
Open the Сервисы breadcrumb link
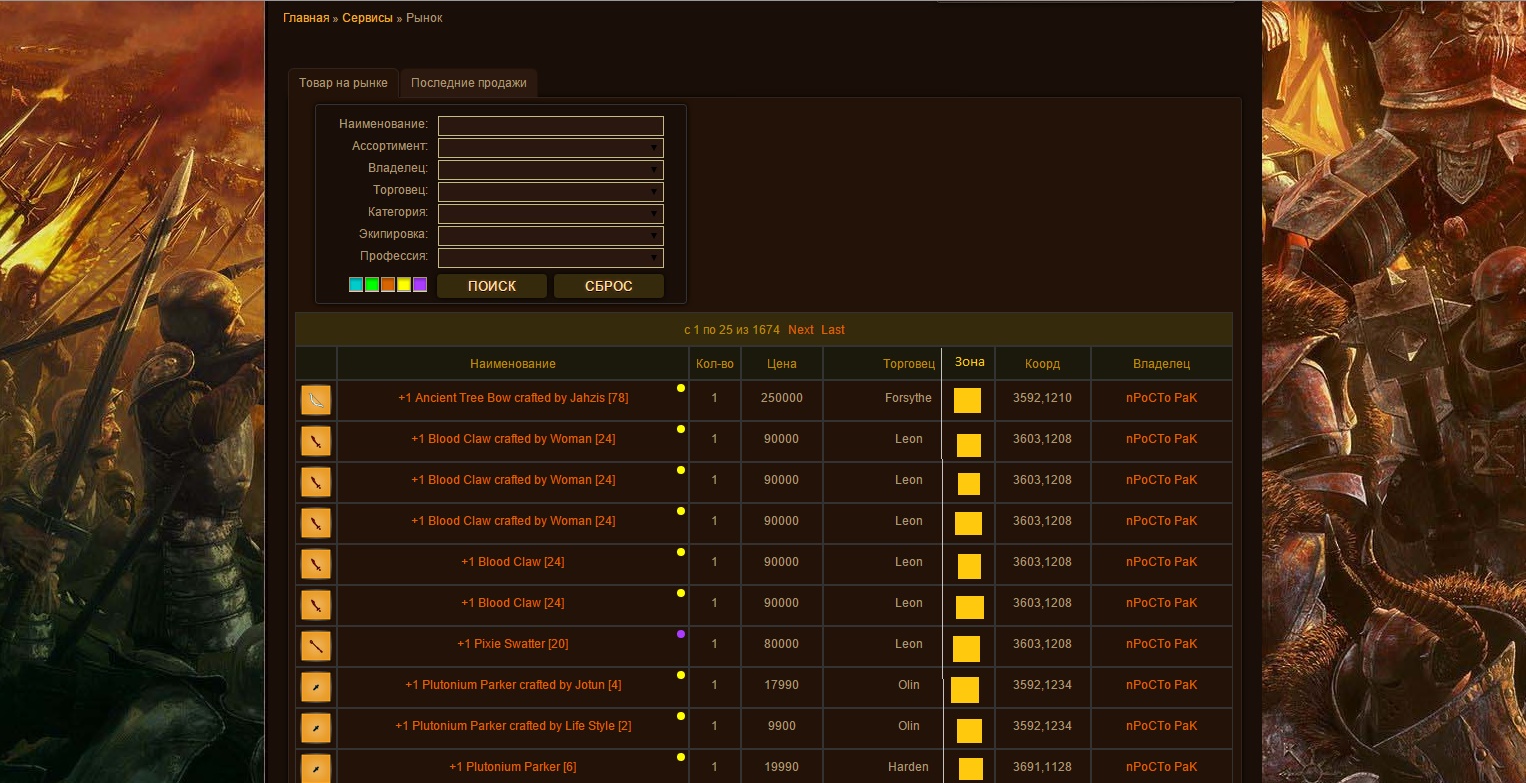(367, 18)
